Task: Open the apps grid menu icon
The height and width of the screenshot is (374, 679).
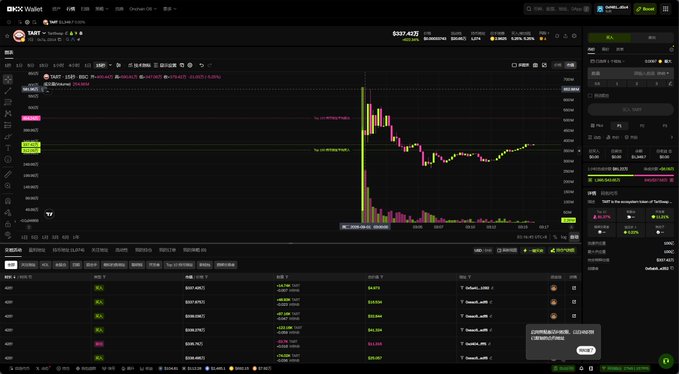Action: [666, 9]
